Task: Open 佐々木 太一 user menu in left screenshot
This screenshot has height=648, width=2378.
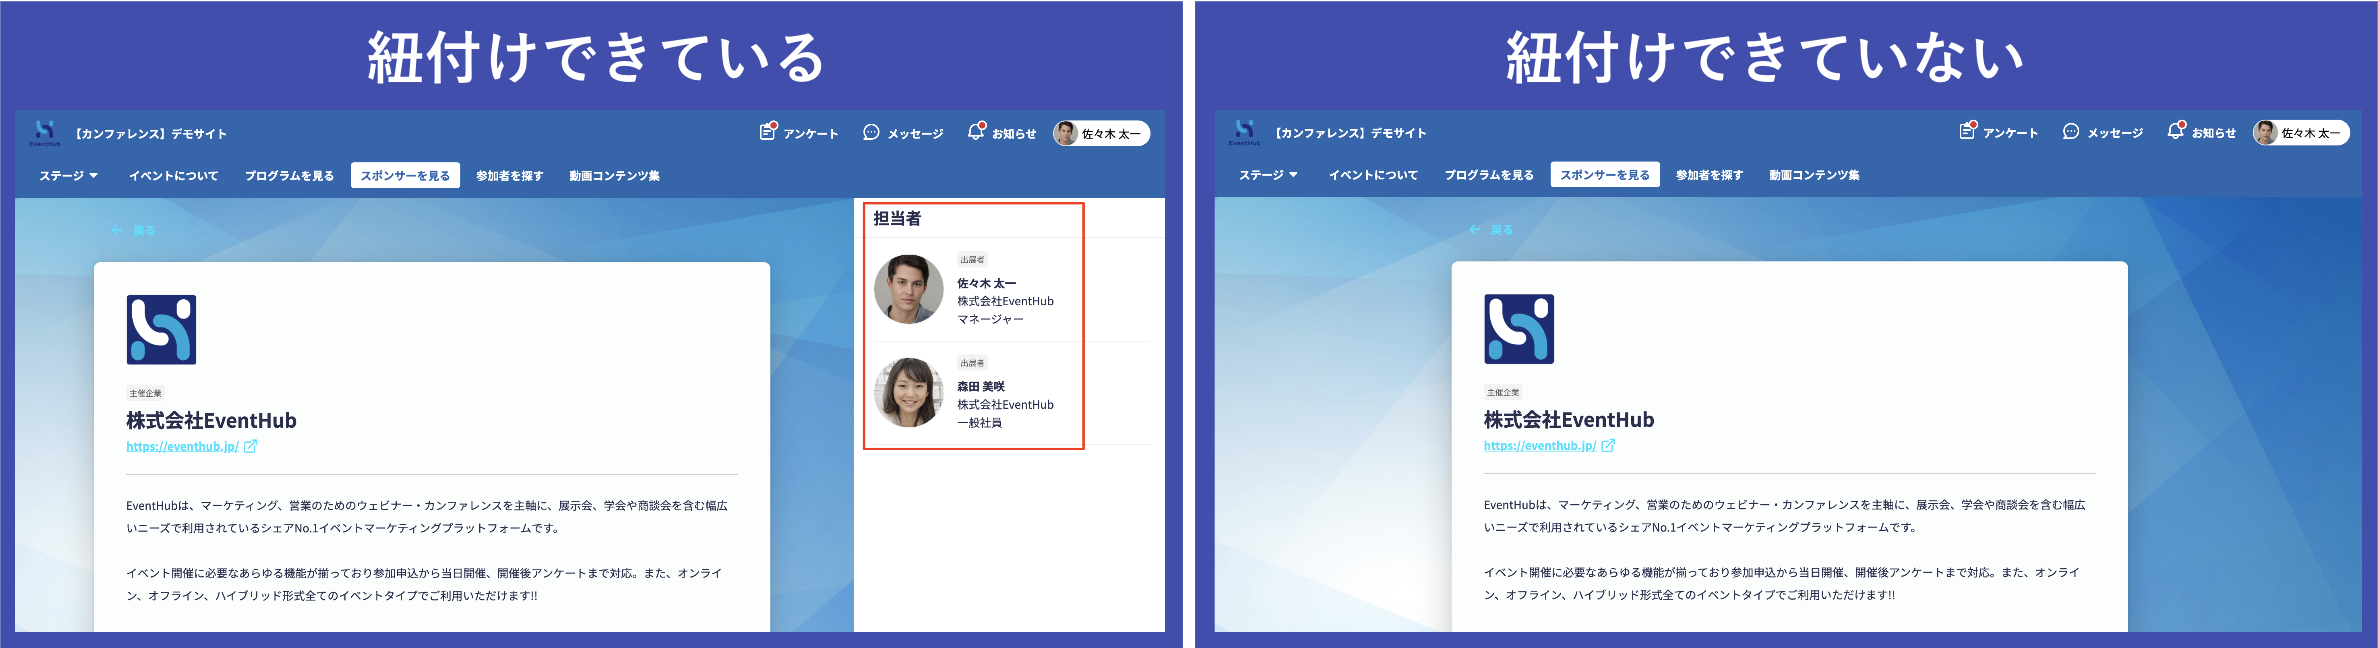Action: (x=1101, y=133)
